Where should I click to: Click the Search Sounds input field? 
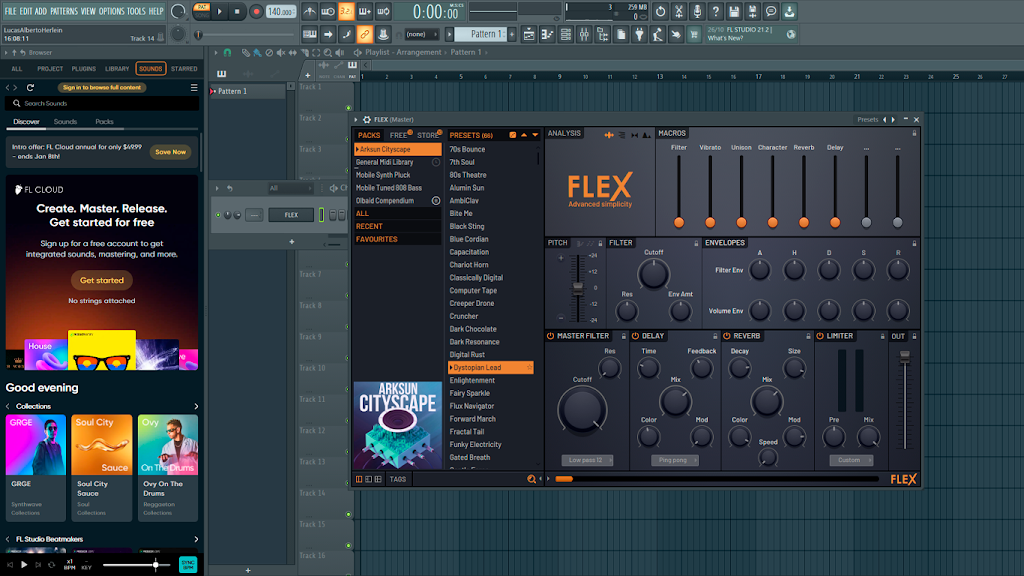click(x=103, y=103)
